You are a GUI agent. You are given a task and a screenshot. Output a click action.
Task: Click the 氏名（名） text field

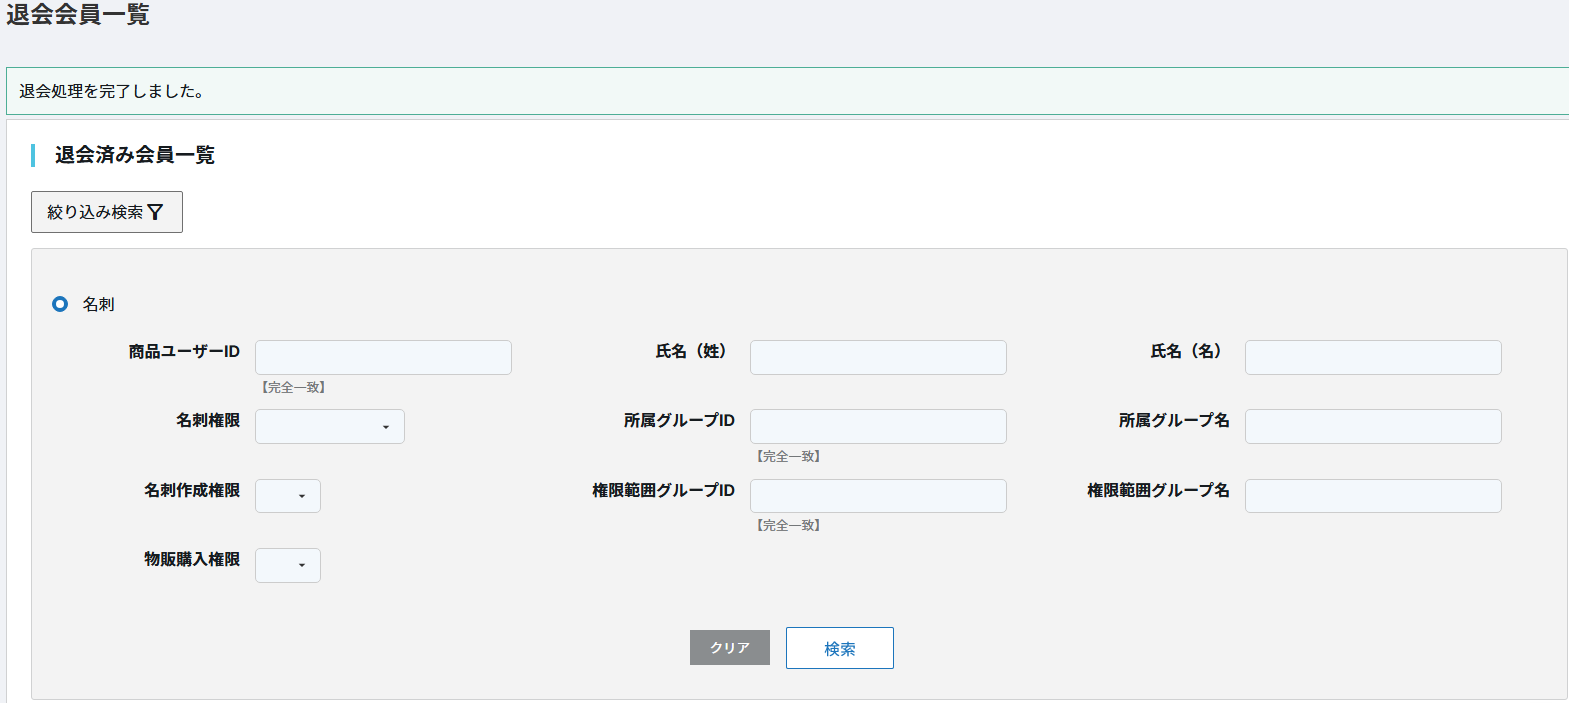1372,358
